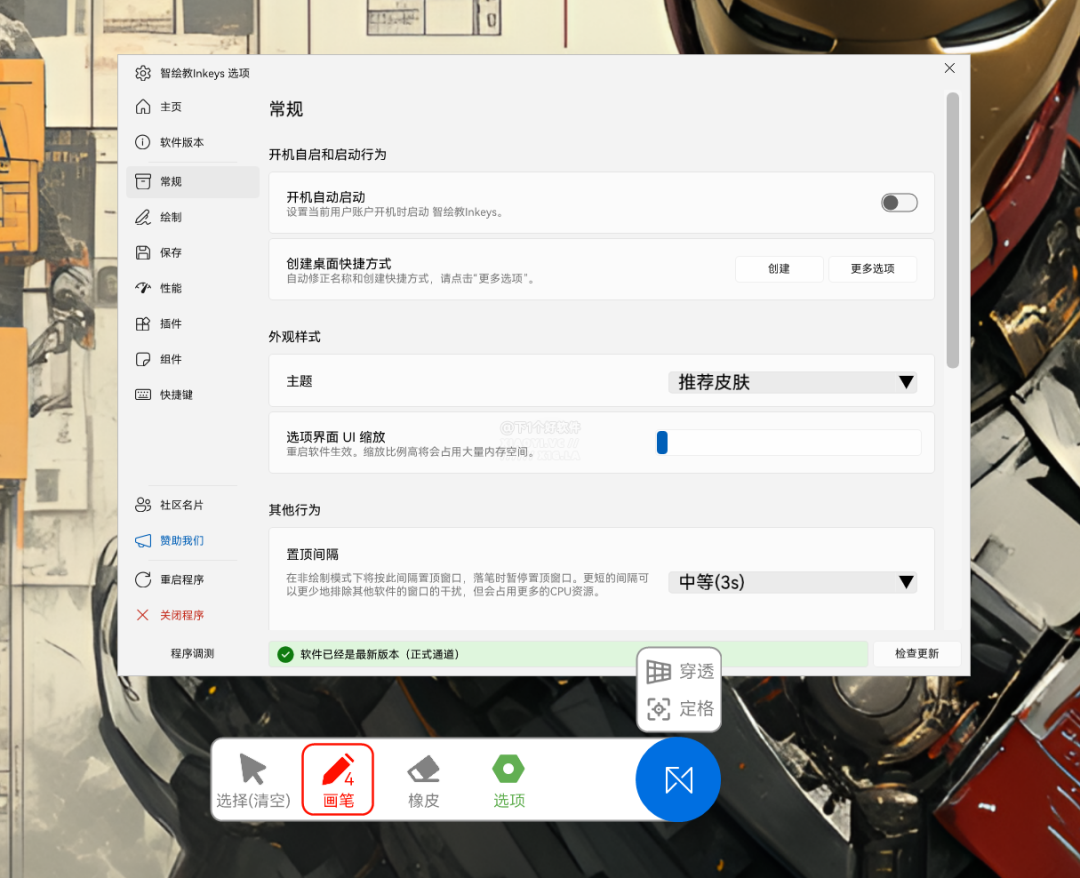Click the 软件版本 info icon
The width and height of the screenshot is (1080, 878).
[143, 142]
